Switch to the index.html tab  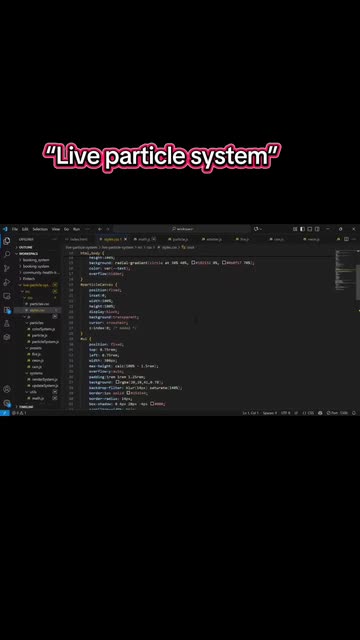pos(79,239)
